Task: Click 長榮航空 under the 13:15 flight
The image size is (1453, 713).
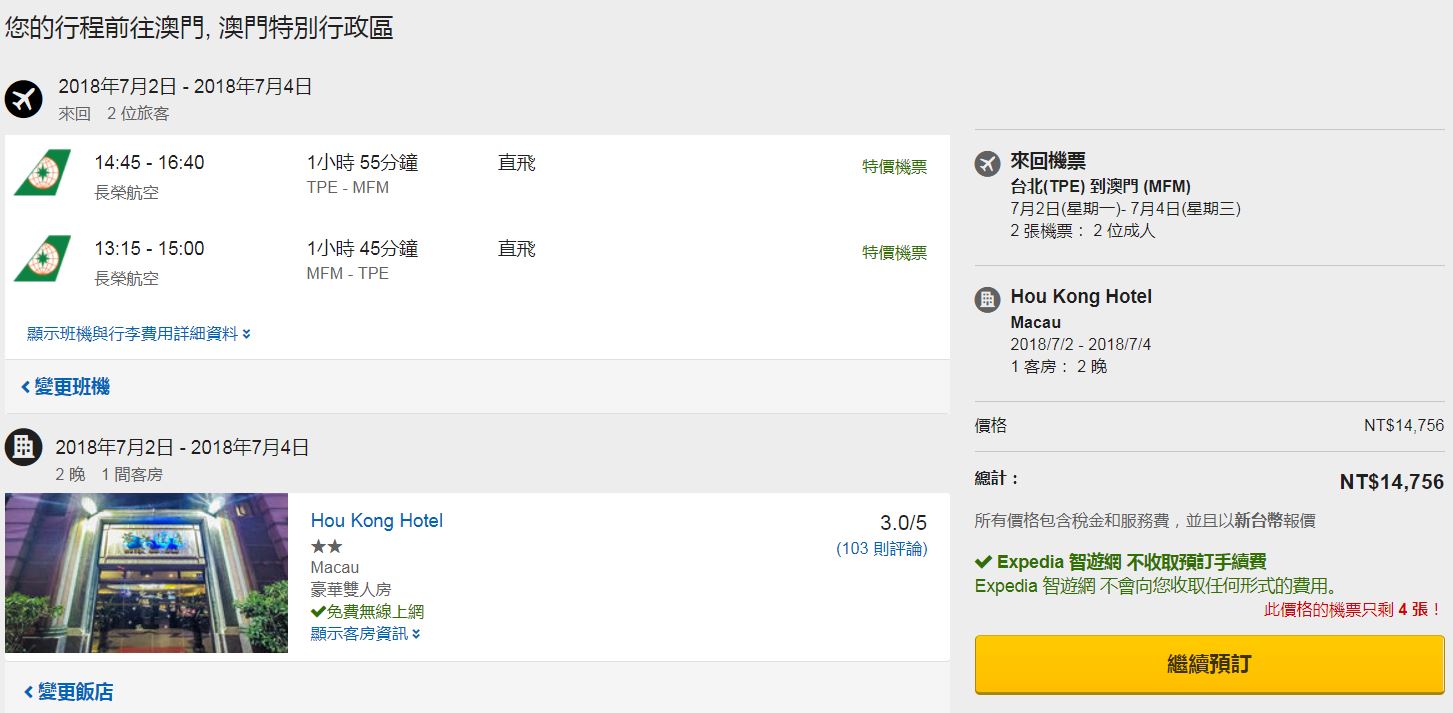Action: click(x=127, y=278)
